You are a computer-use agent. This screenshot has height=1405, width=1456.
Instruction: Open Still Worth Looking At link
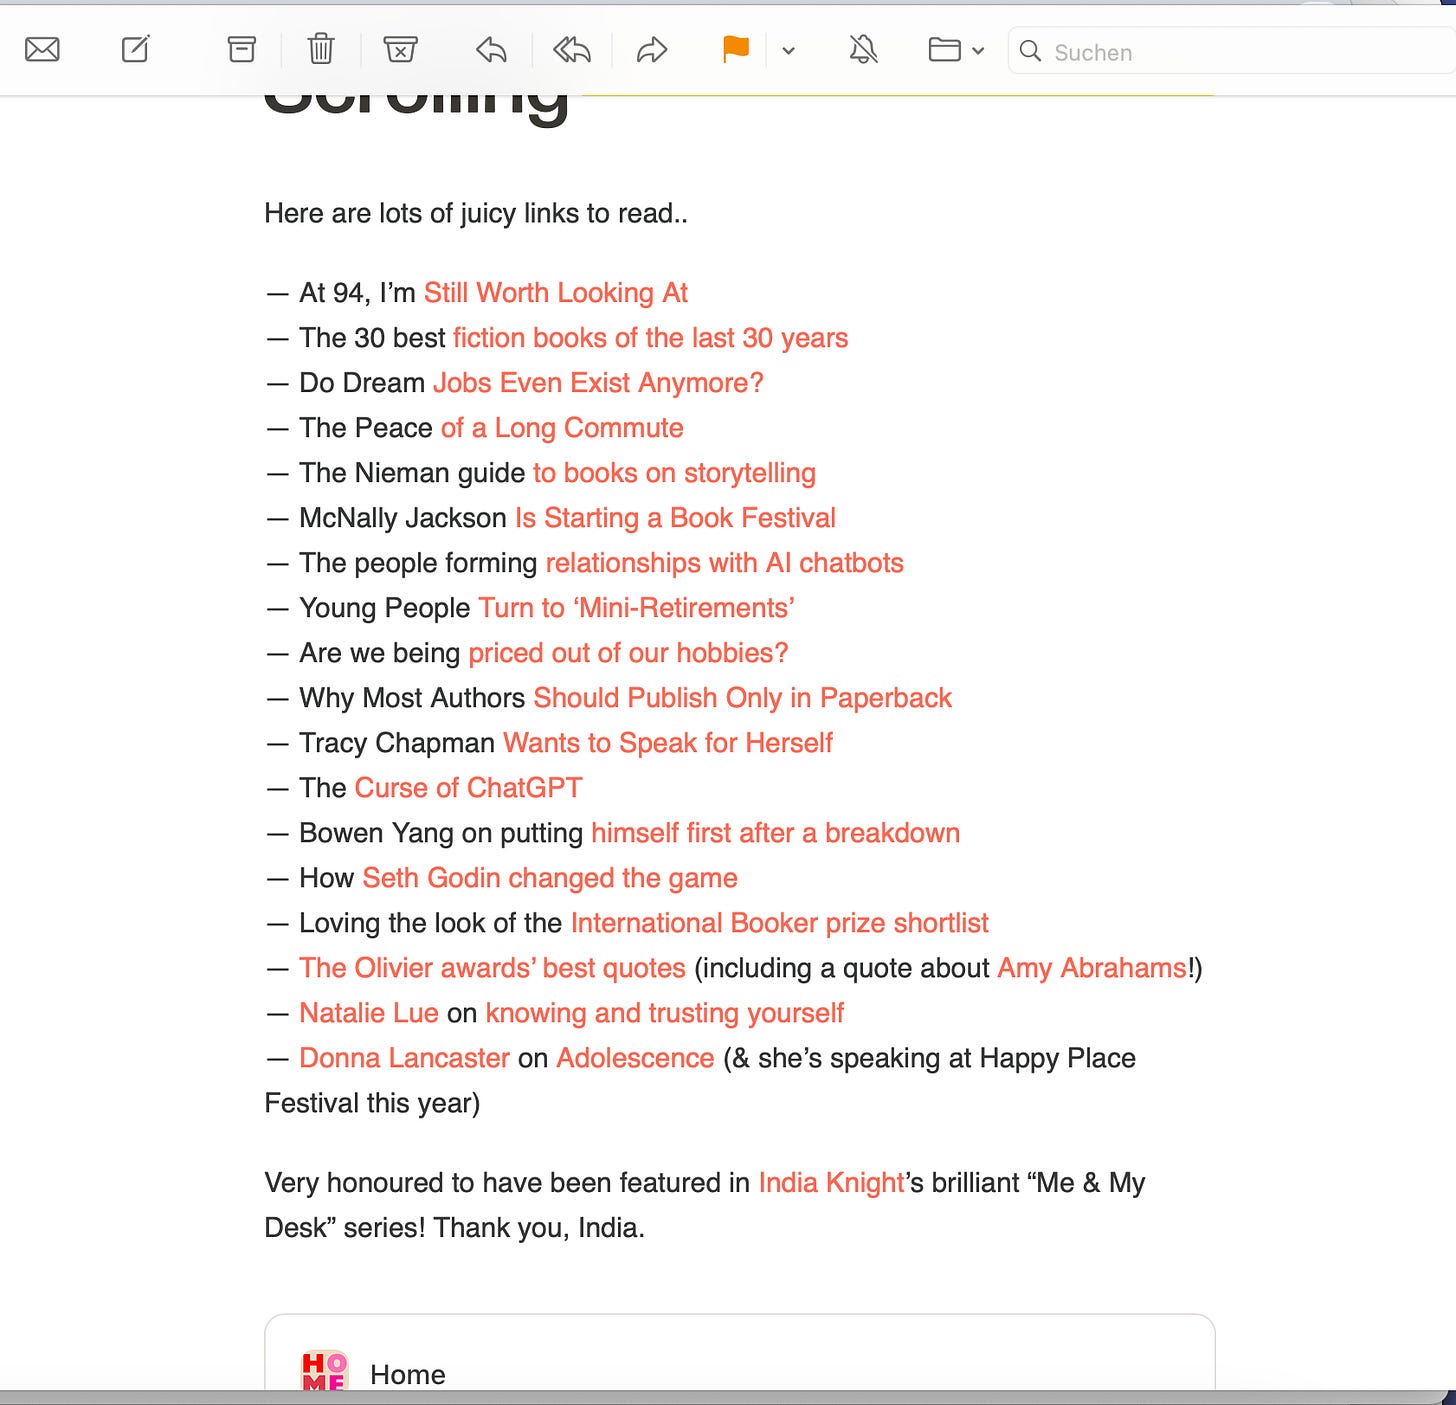(x=556, y=293)
